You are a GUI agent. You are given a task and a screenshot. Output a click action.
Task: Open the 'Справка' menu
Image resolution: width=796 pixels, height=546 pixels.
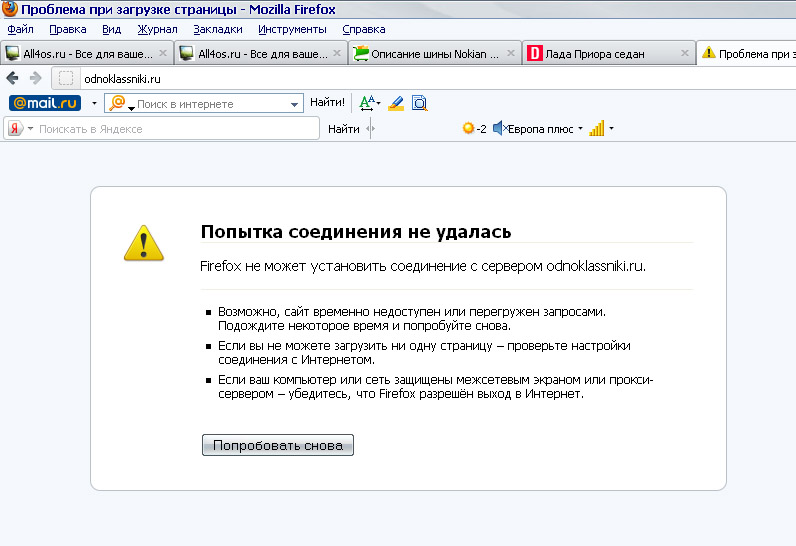click(363, 29)
